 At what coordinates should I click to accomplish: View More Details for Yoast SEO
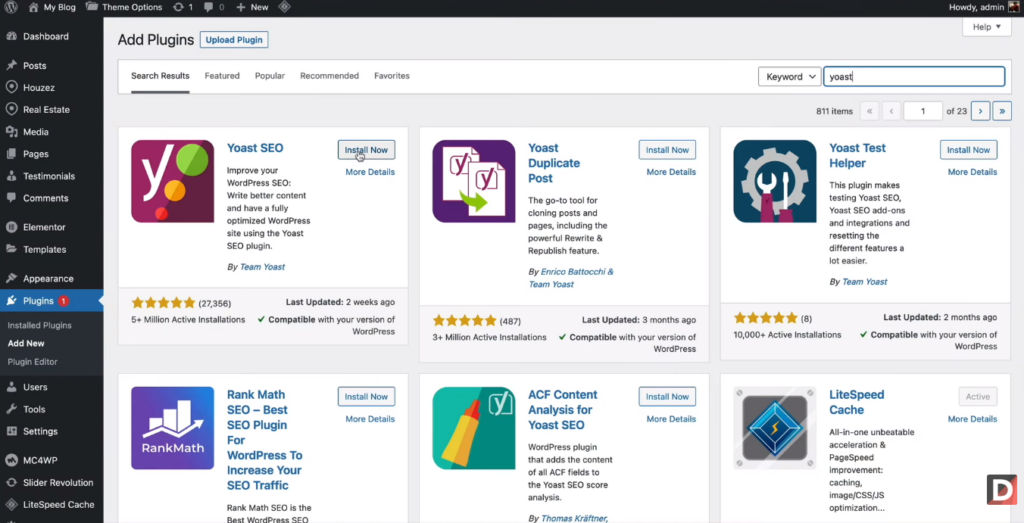coord(370,172)
